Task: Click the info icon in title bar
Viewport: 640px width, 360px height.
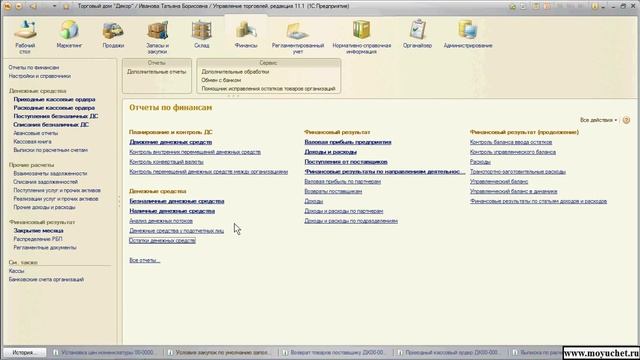Action: tap(595, 6)
